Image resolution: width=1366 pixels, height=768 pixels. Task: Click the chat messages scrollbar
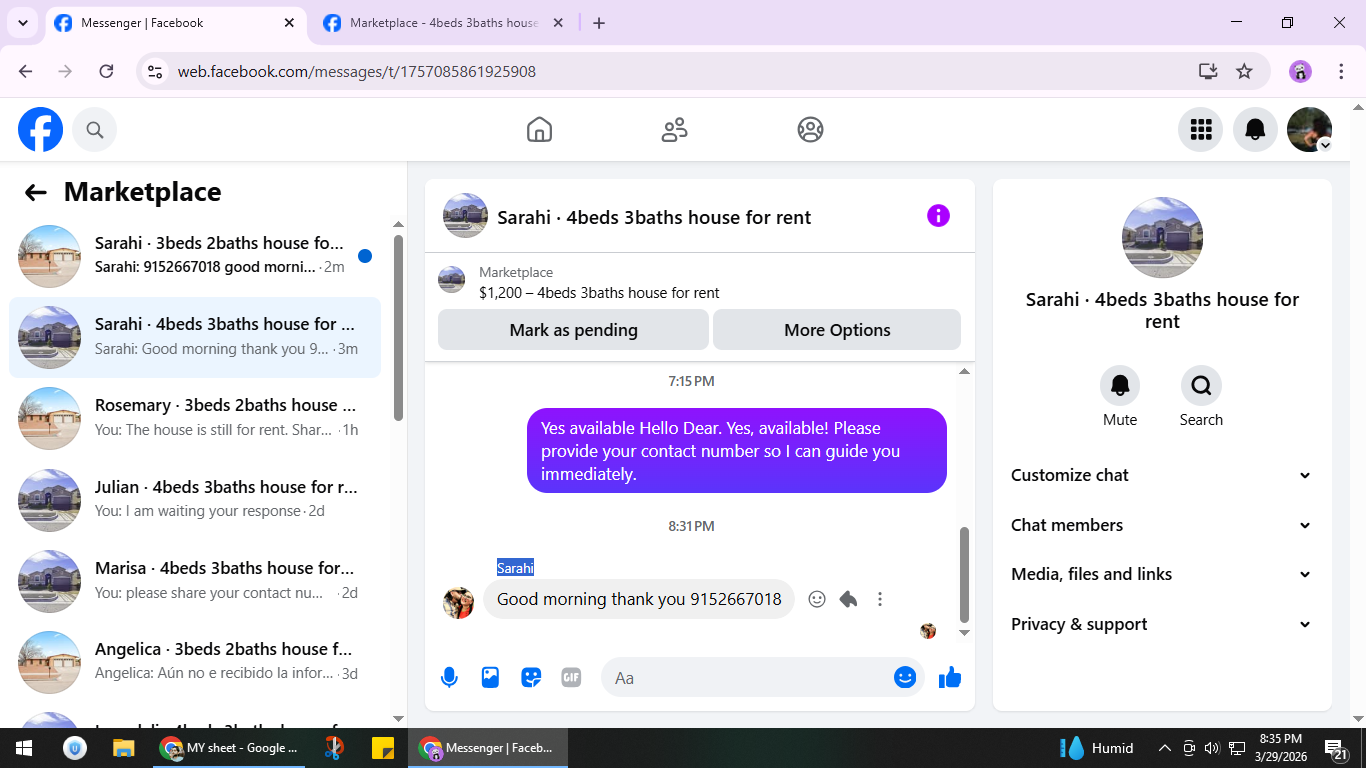[964, 574]
